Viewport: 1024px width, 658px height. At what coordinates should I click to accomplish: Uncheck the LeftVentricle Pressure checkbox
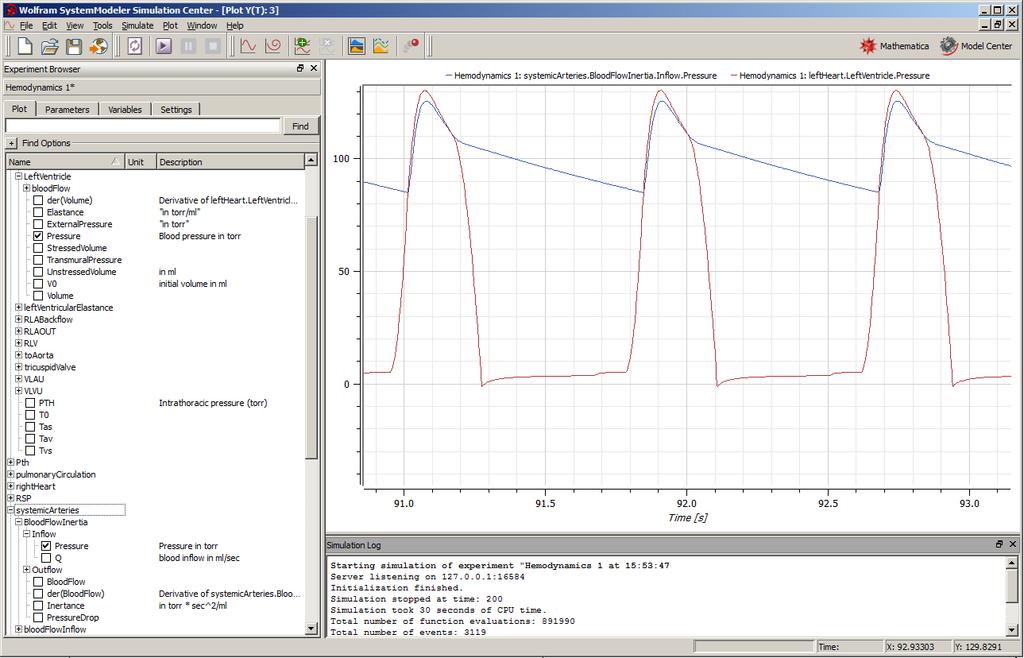coord(38,236)
